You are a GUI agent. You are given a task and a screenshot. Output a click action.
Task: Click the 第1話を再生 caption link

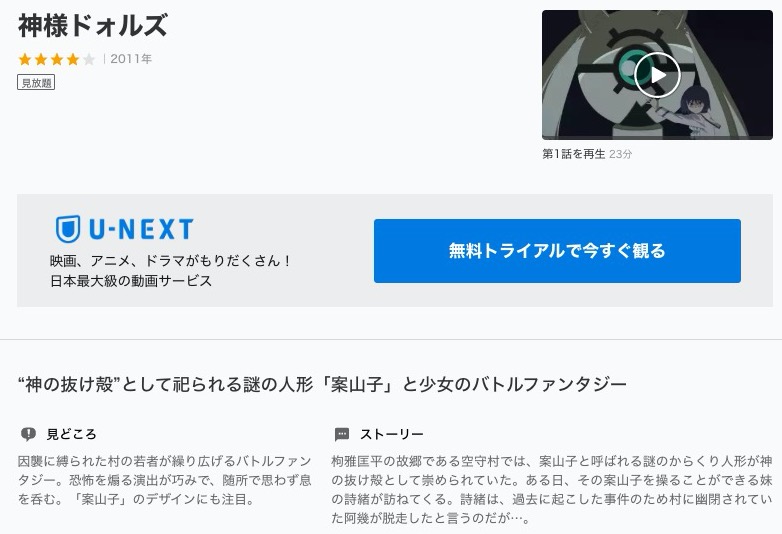pos(574,154)
